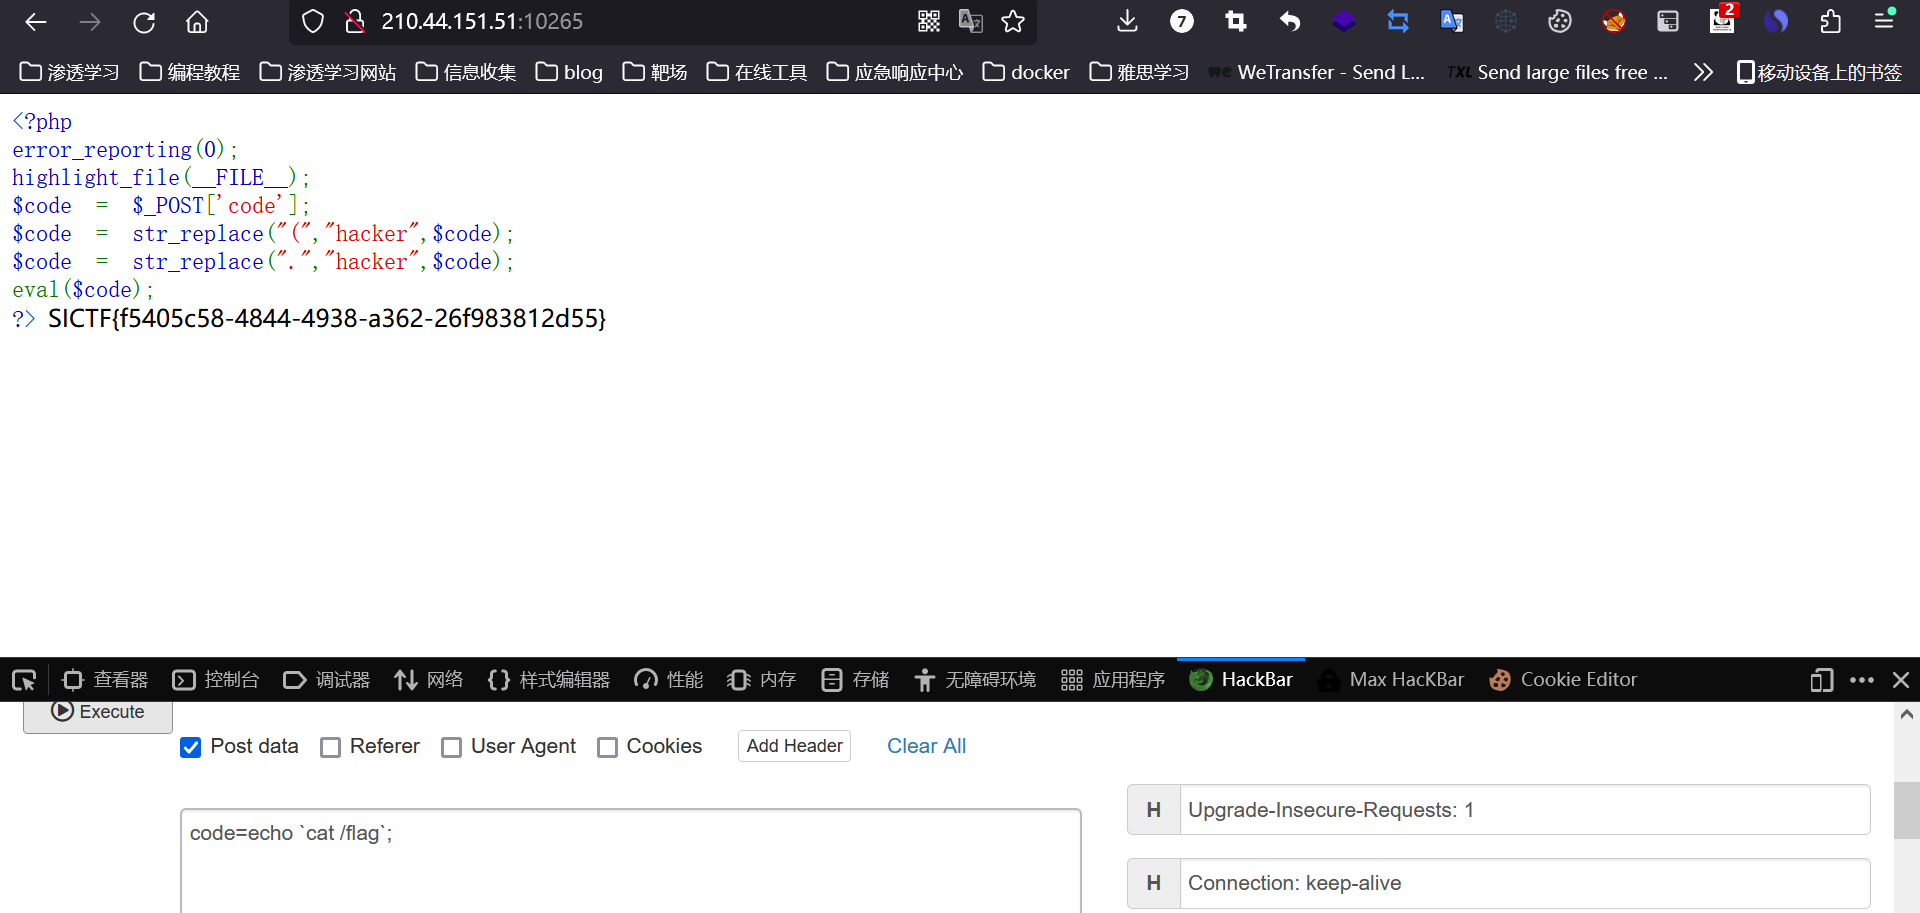Click the dimmed globe extension icon

pos(1506,21)
